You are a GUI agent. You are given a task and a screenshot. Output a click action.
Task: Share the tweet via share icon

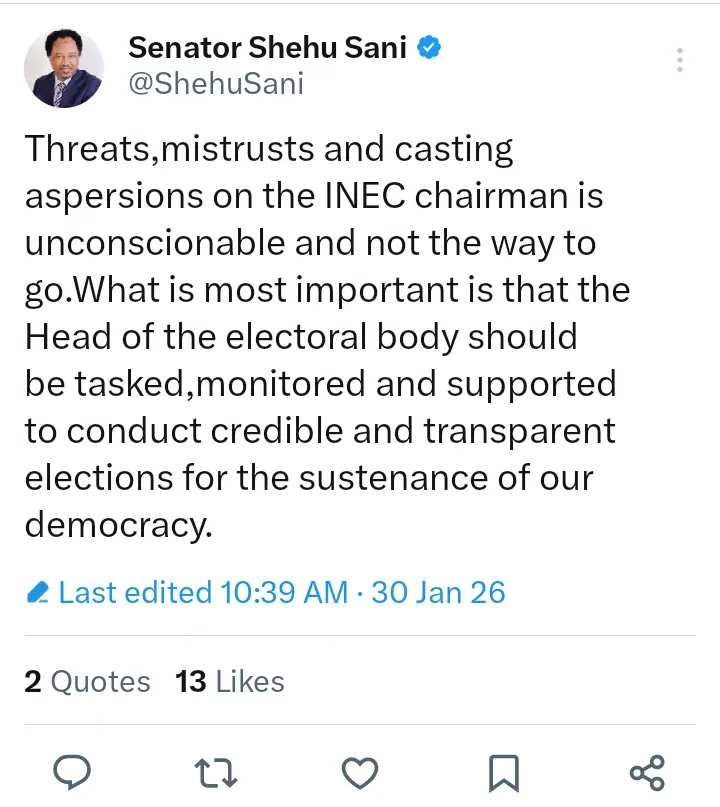[647, 772]
